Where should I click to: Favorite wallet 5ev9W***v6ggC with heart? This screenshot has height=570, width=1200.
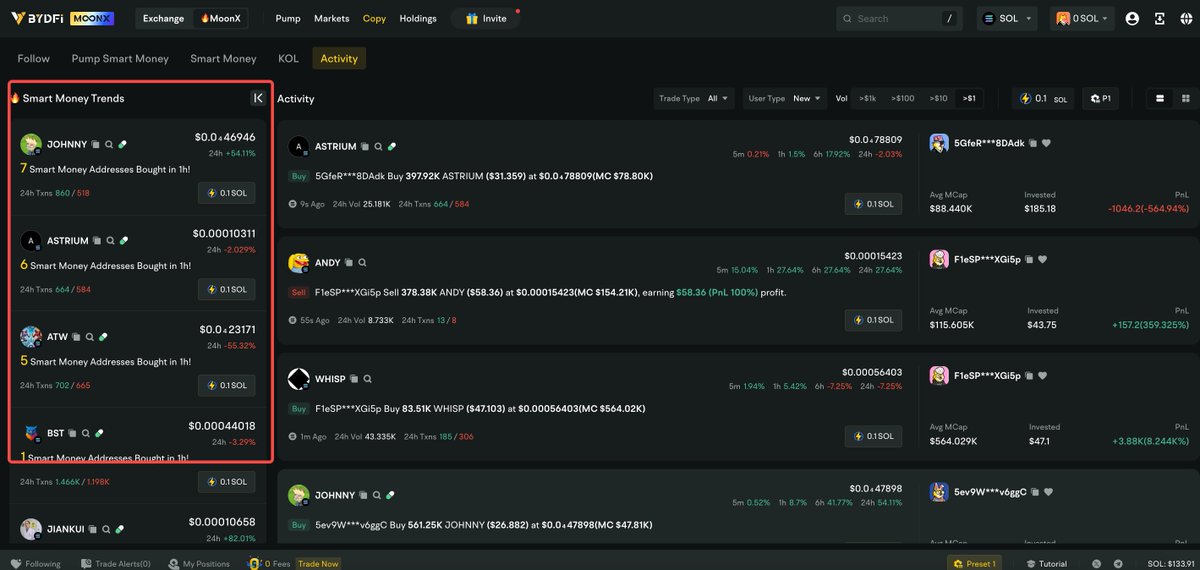click(x=1046, y=491)
